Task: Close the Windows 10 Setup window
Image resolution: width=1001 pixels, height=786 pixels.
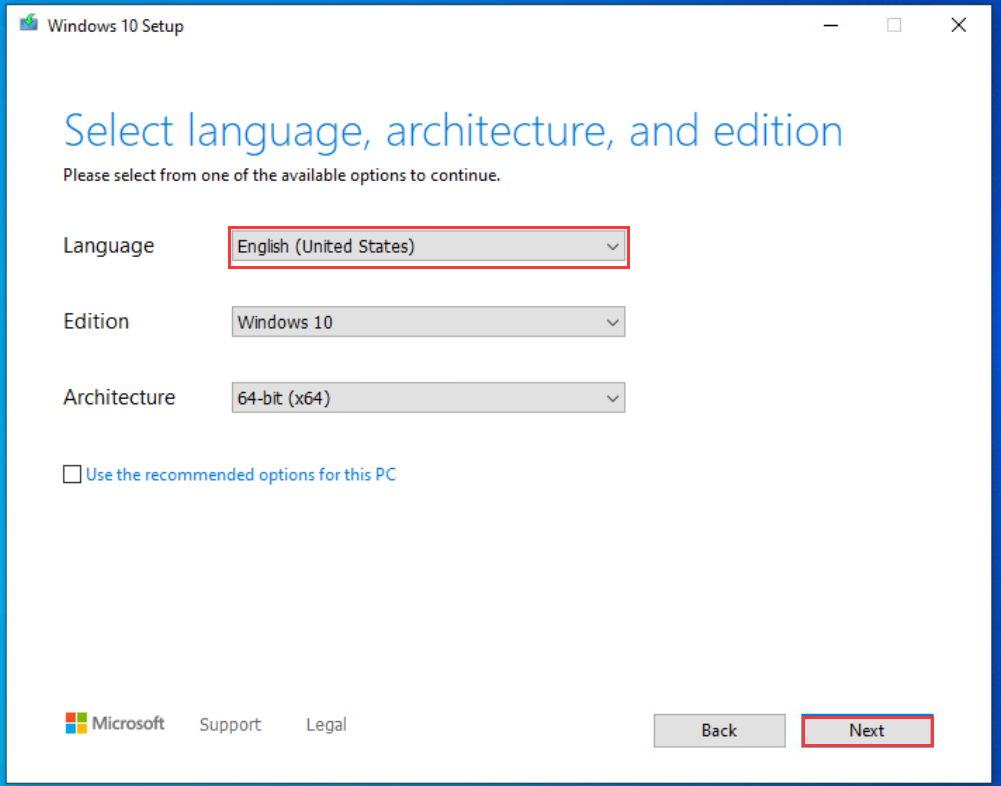Action: point(958,26)
